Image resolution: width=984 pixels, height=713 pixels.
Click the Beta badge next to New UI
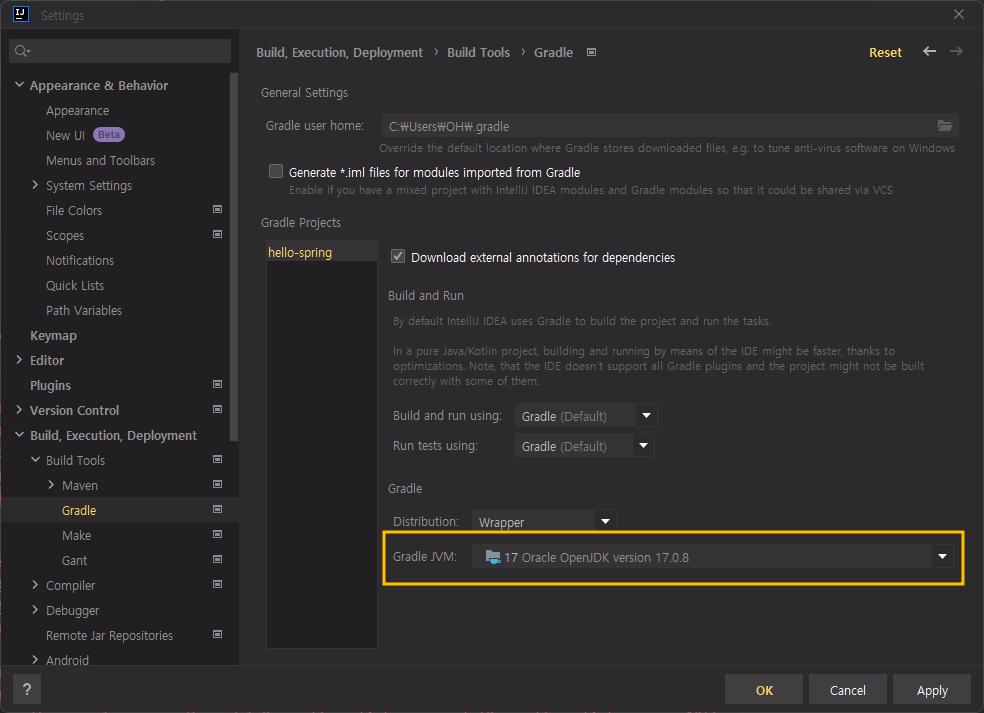tap(109, 135)
